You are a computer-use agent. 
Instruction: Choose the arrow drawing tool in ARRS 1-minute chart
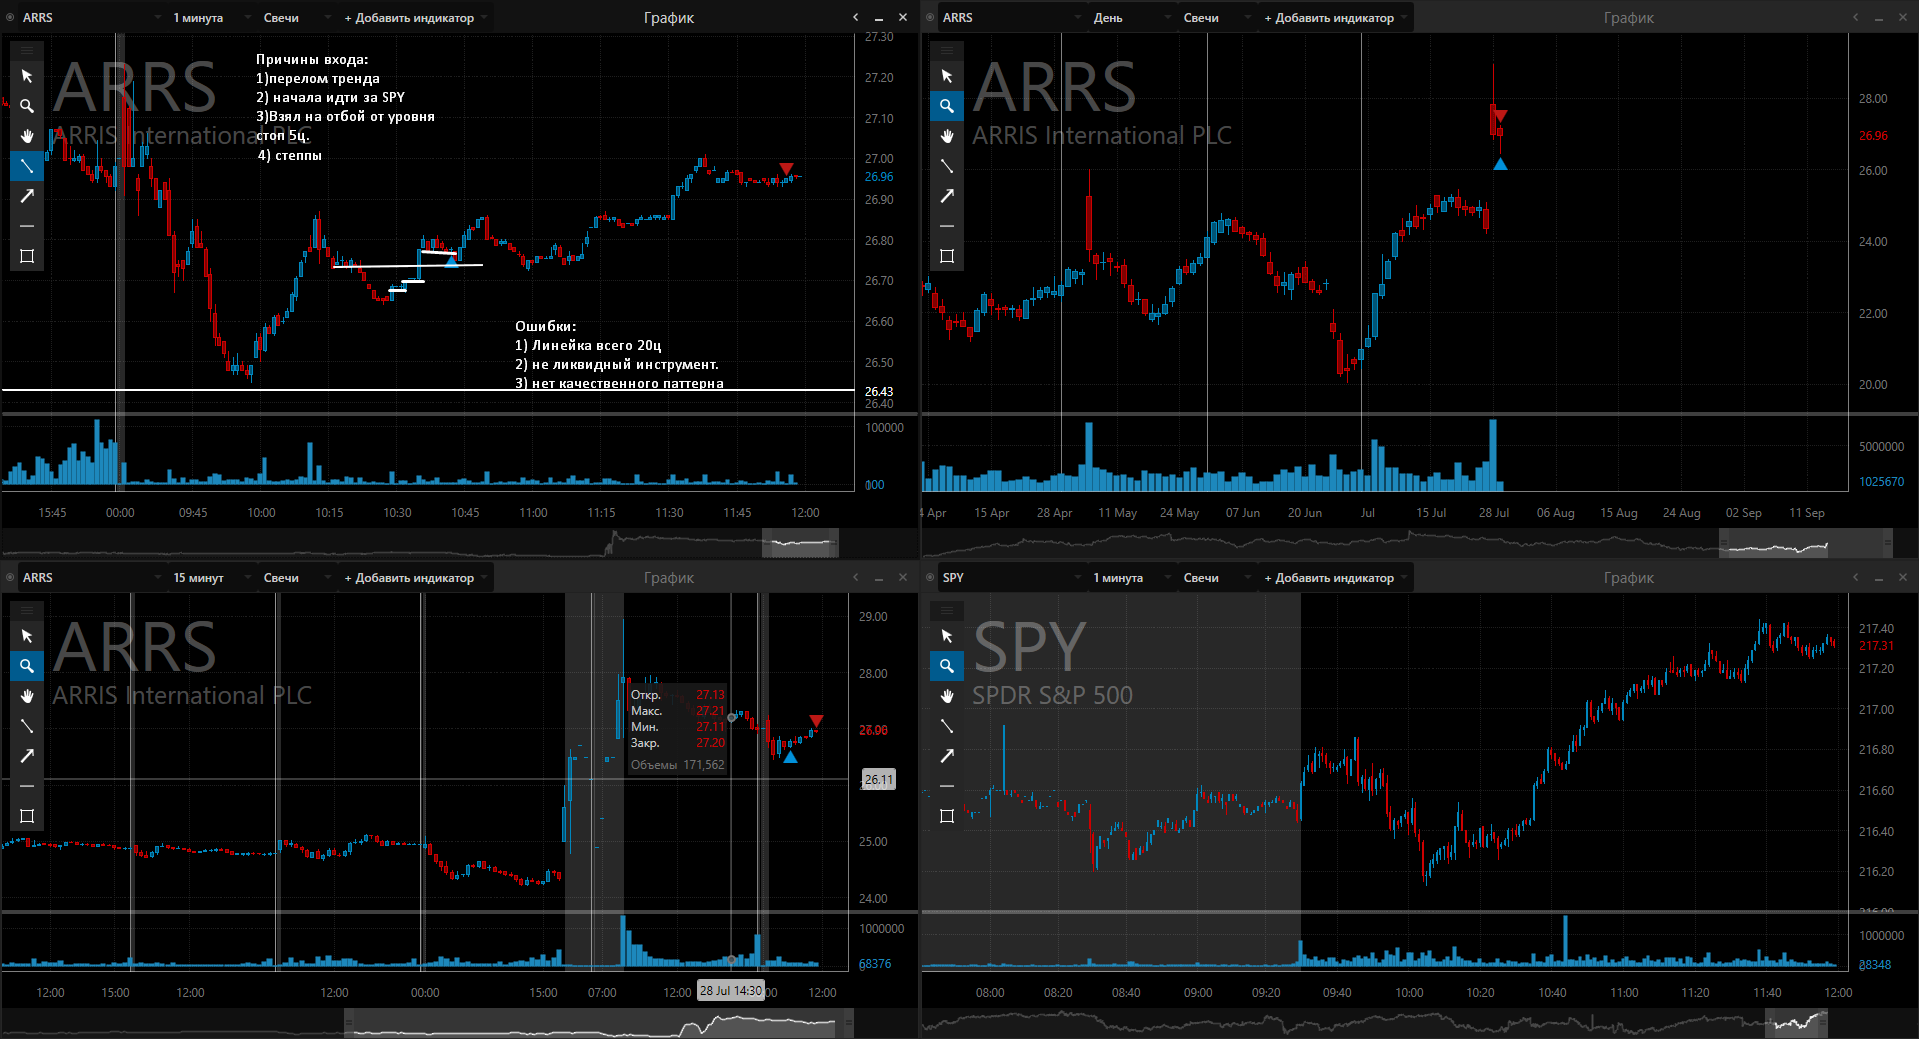[x=27, y=196]
